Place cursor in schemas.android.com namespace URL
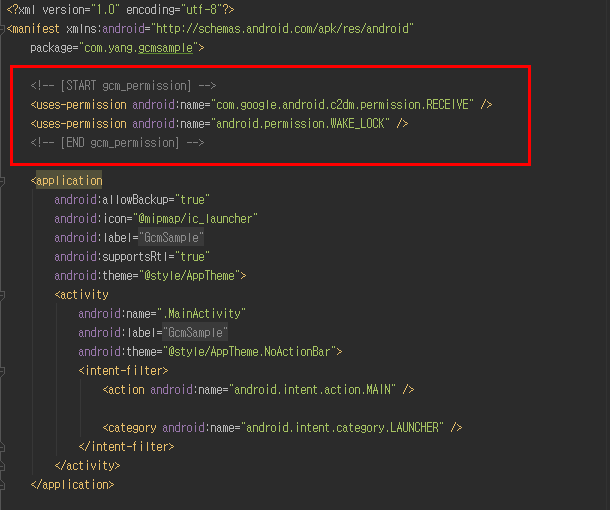This screenshot has width=610, height=510. coord(284,29)
